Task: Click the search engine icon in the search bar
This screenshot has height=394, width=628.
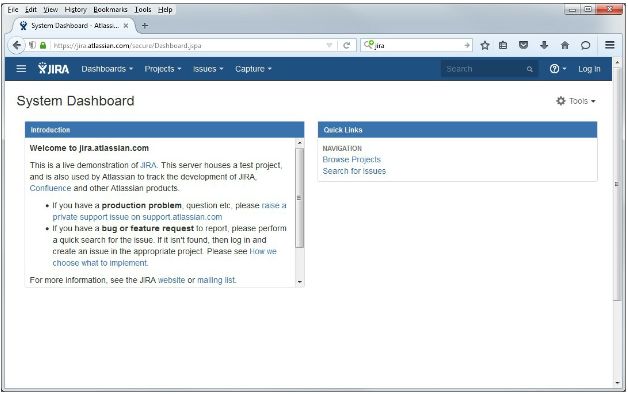Action: coord(369,45)
